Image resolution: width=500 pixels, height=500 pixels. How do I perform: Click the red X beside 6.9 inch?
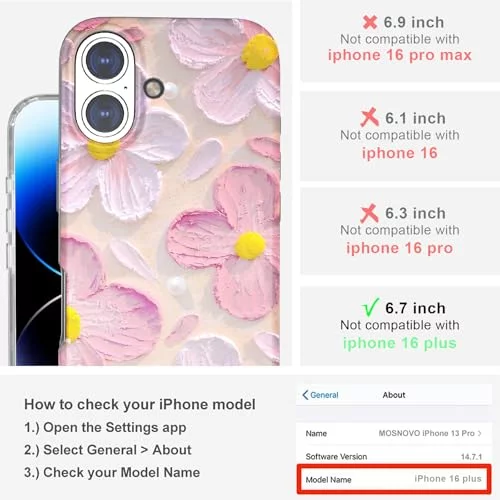[x=370, y=22]
